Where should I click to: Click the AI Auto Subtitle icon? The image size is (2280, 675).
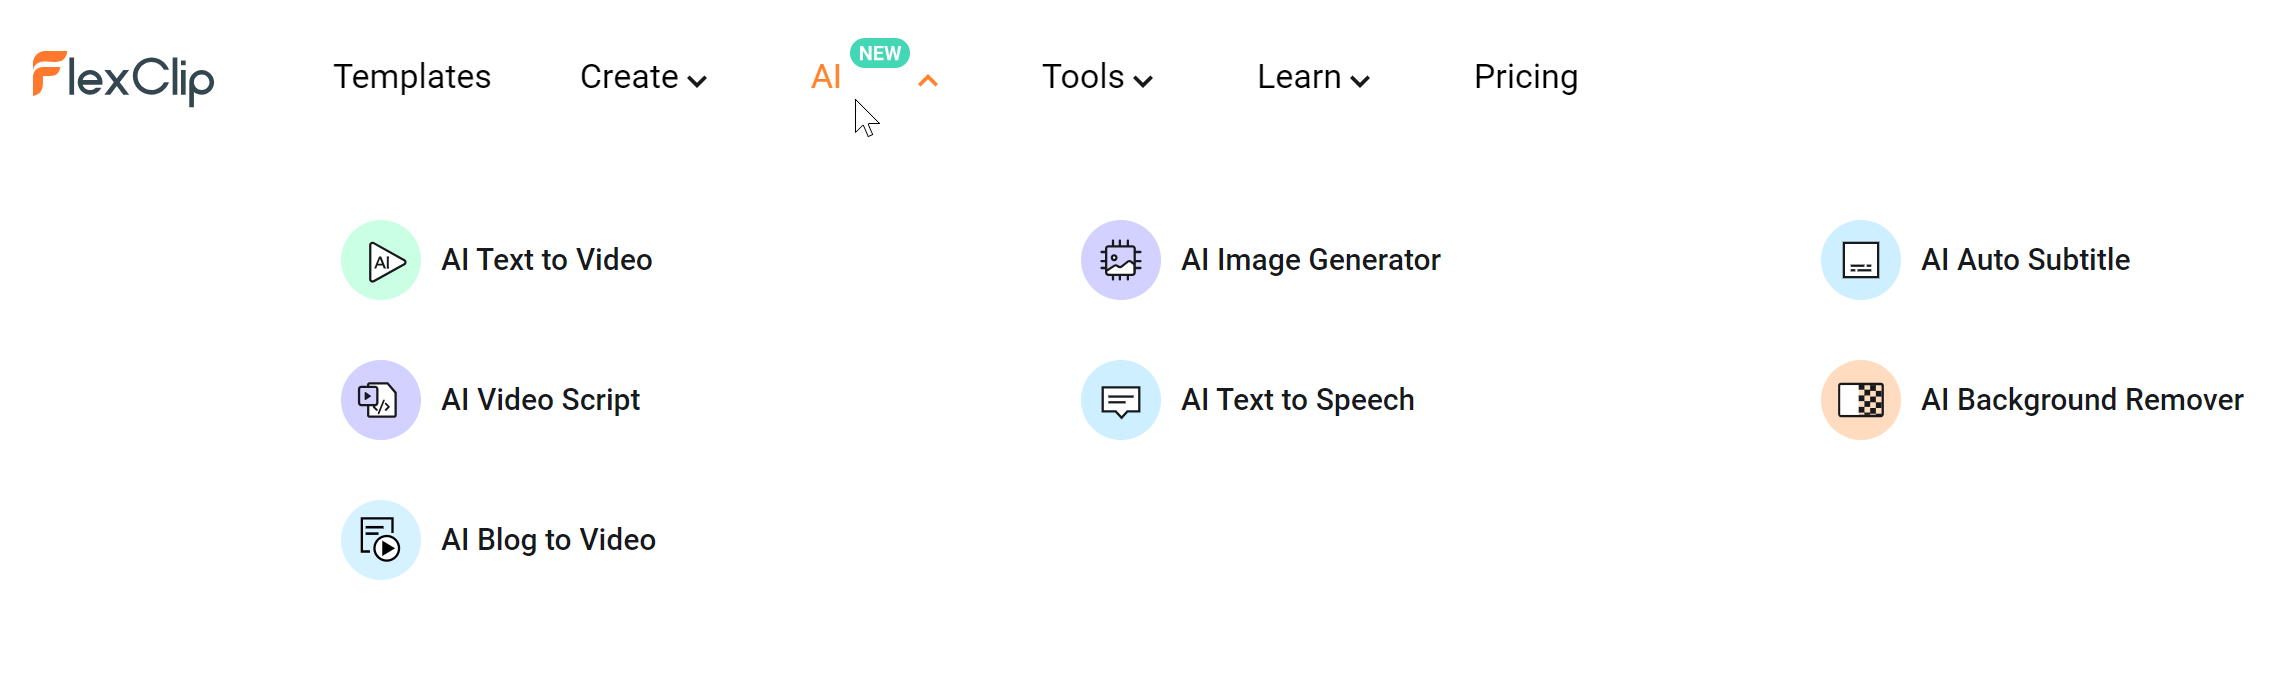1861,260
